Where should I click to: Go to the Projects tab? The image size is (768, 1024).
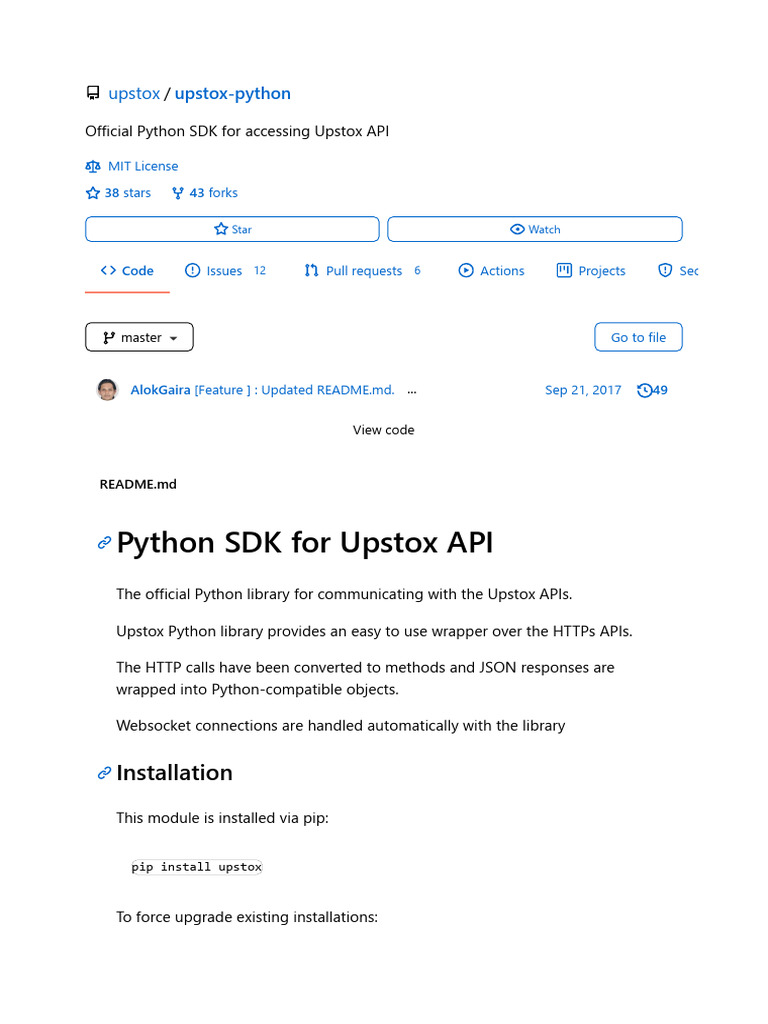591,271
